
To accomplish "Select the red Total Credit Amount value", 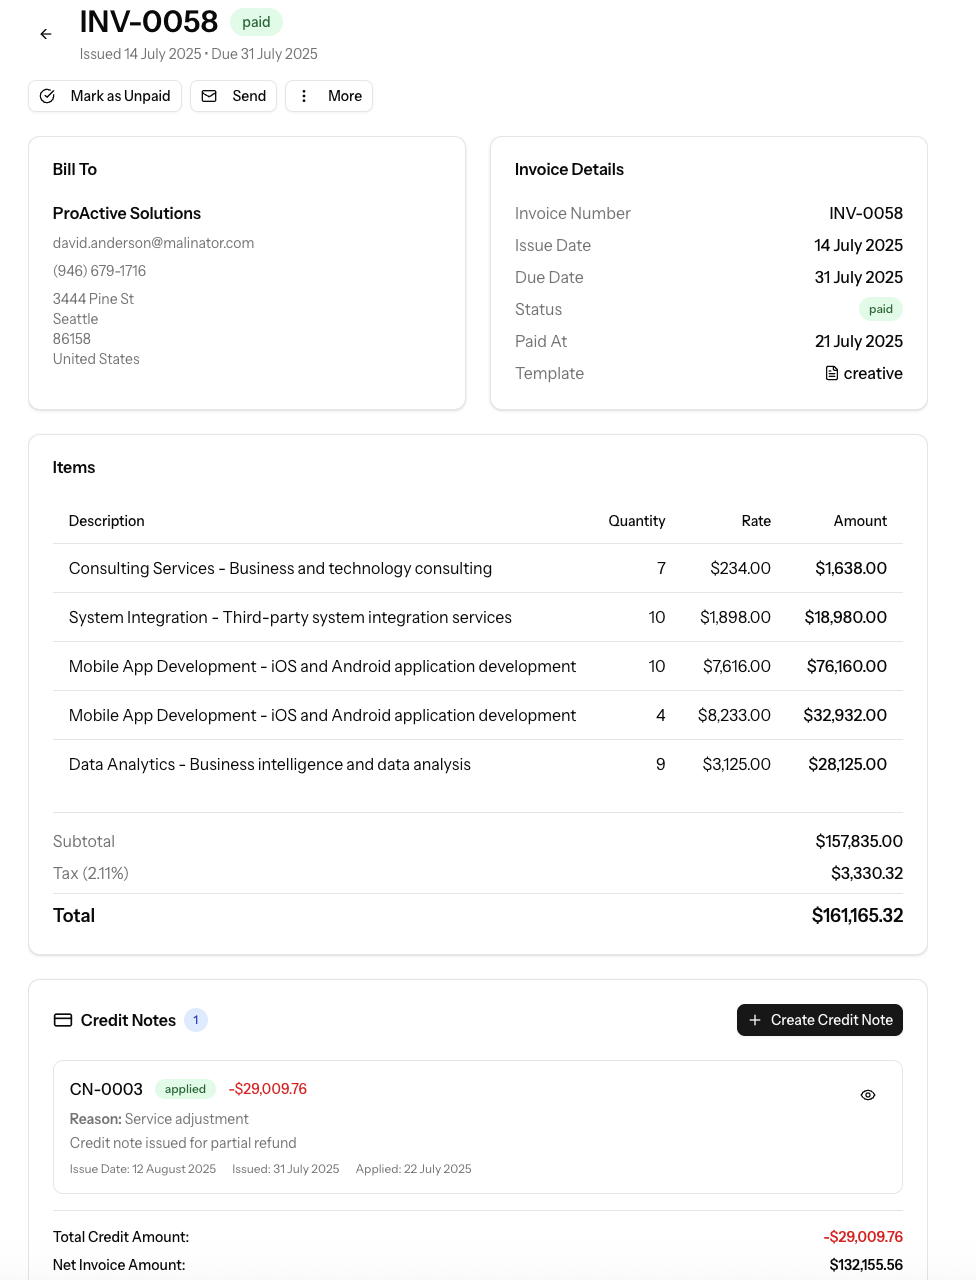I will [x=863, y=1236].
